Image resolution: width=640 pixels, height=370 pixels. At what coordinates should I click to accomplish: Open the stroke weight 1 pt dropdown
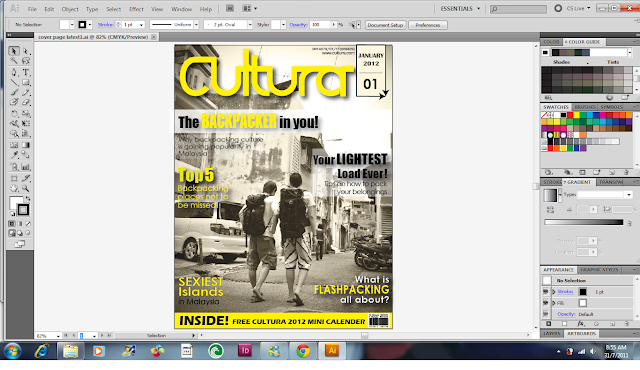pyautogui.click(x=141, y=25)
